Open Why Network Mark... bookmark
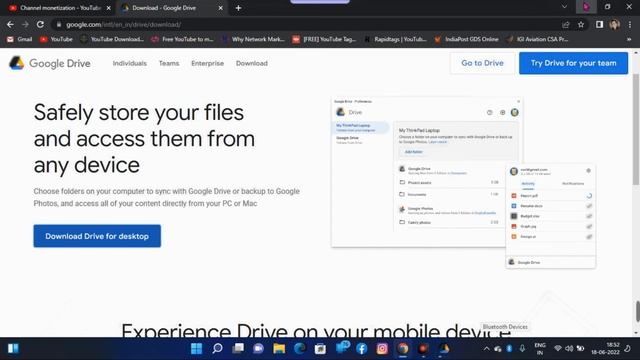640x360 pixels. [253, 39]
